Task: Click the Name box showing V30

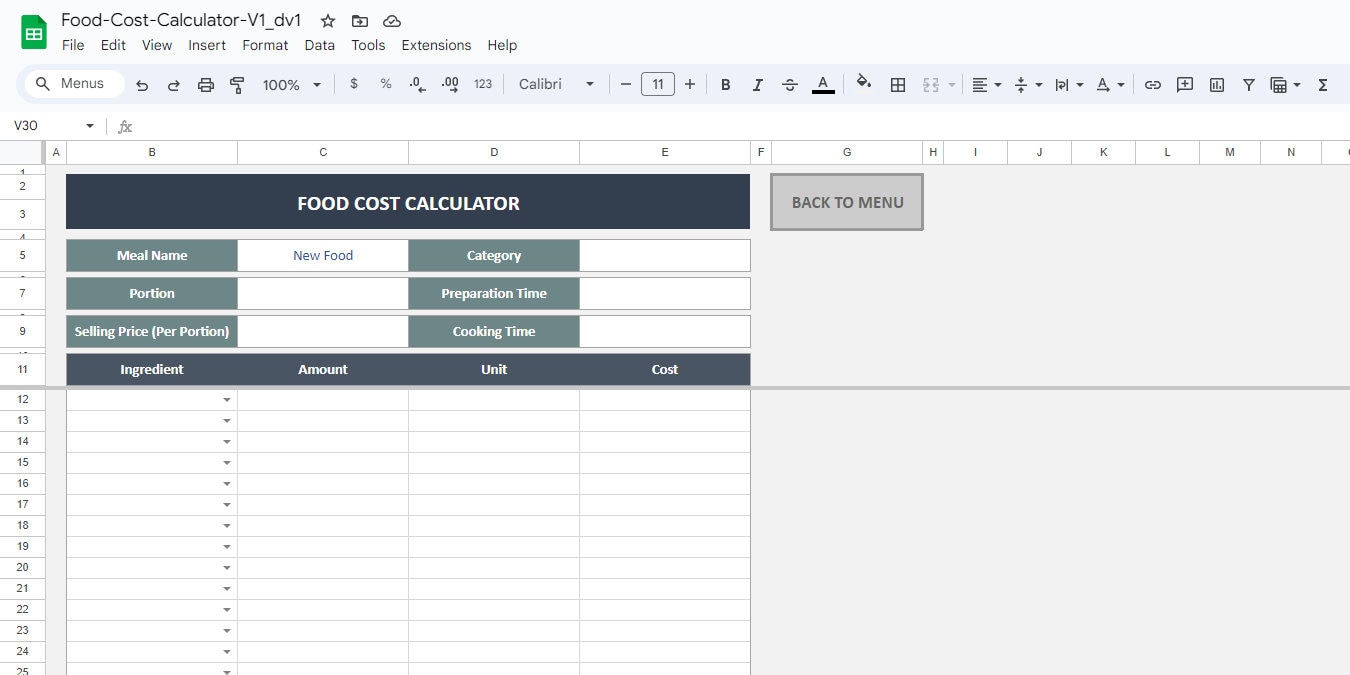Action: coord(45,126)
